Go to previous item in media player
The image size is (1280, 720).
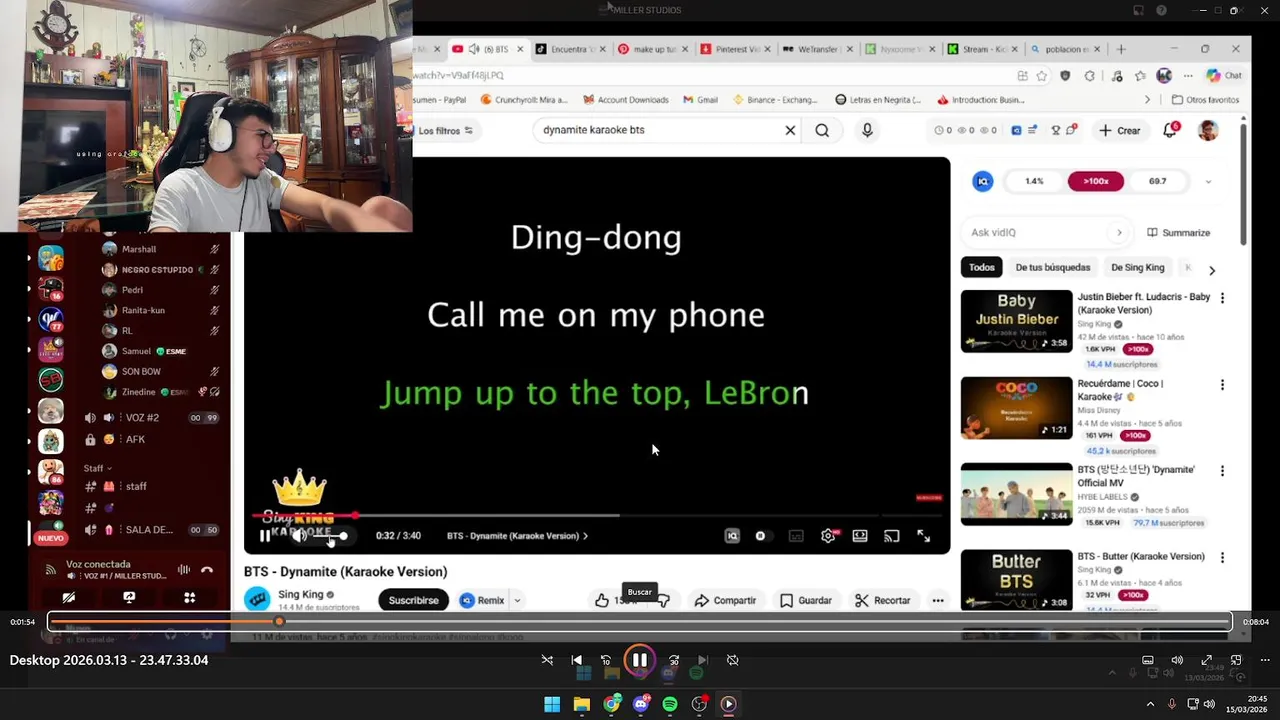click(x=576, y=660)
